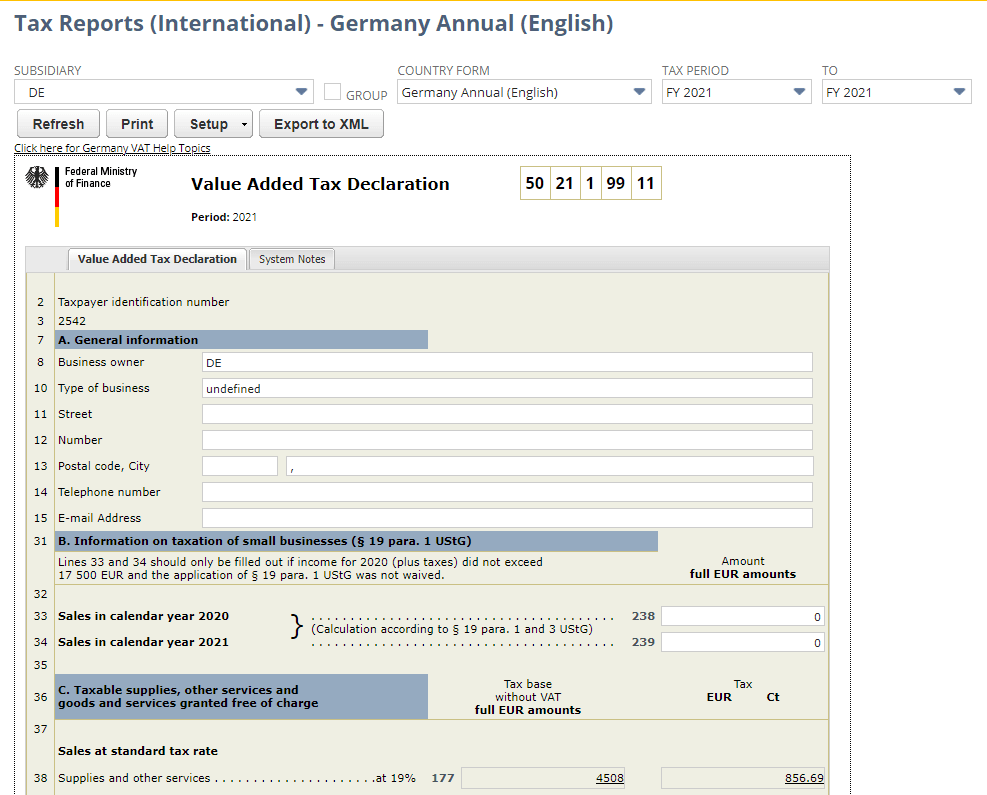987x795 pixels.
Task: Click the Federal Ministry of Finance eagle logo
Action: click(38, 178)
